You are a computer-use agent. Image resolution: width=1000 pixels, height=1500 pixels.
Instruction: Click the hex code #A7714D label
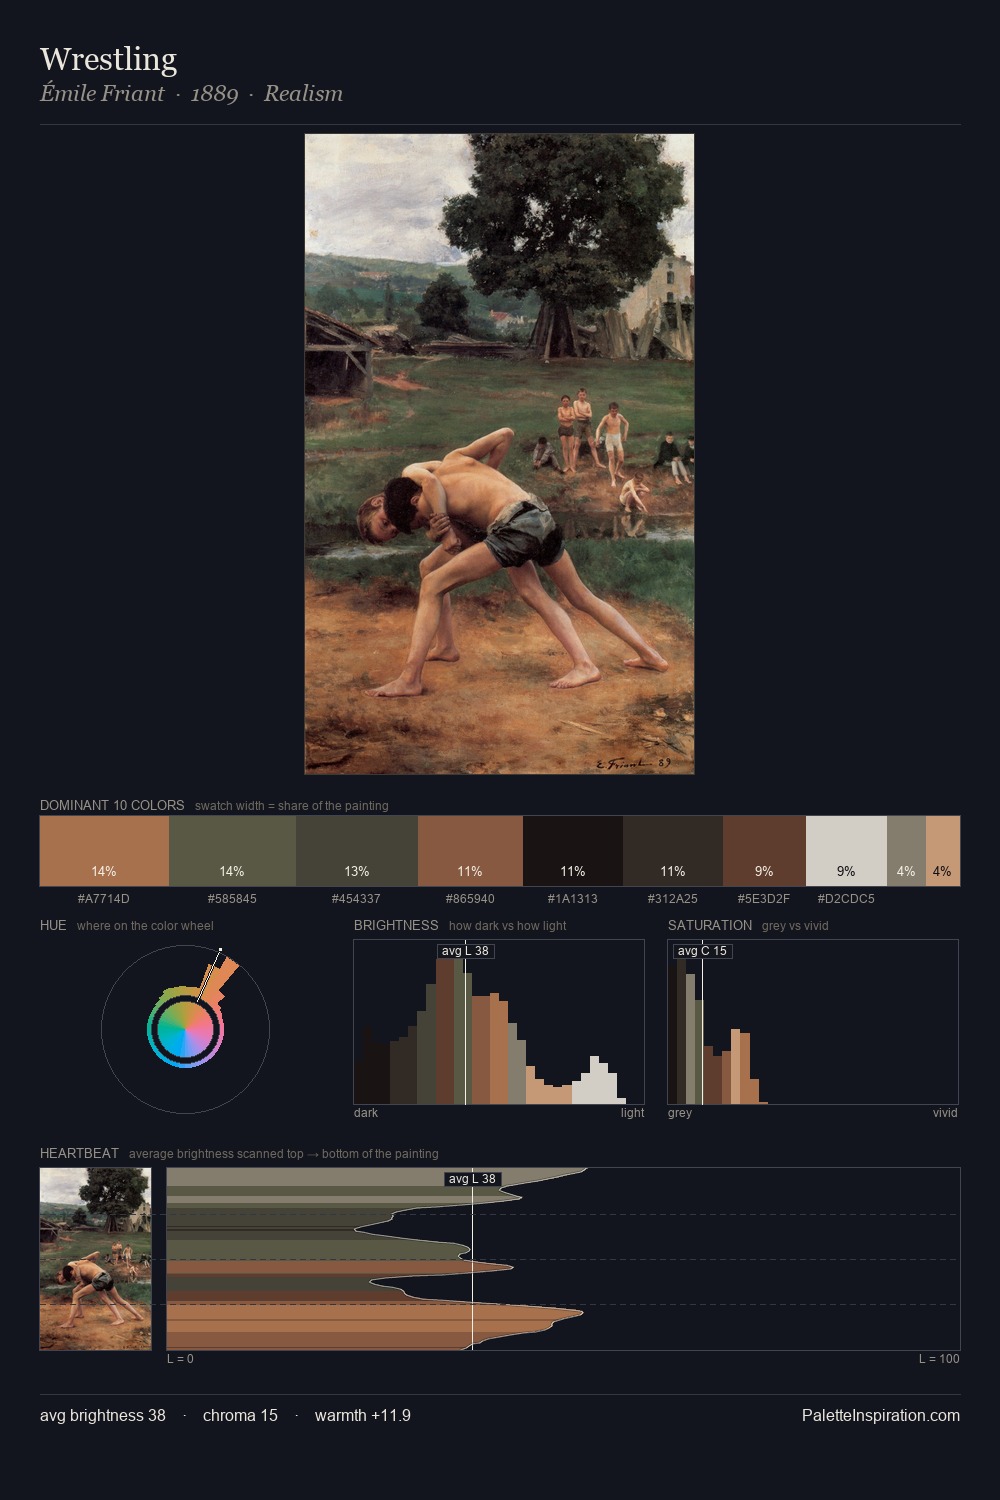(x=104, y=898)
